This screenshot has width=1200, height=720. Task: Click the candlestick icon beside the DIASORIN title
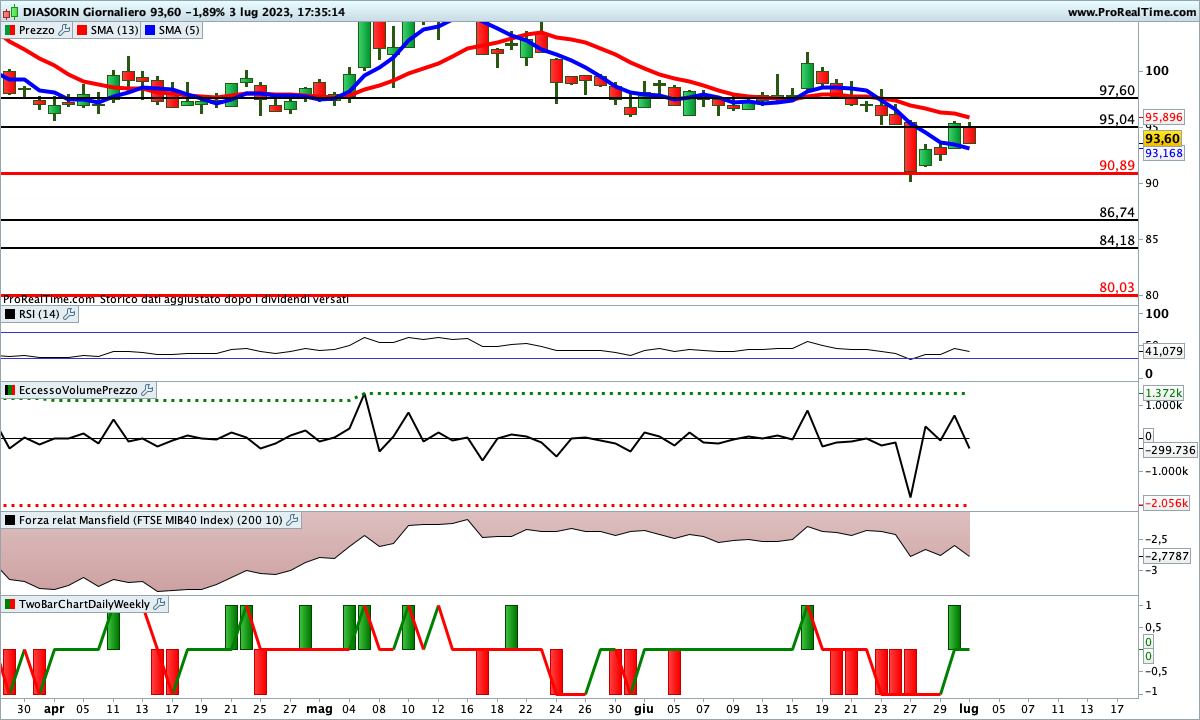11,12
